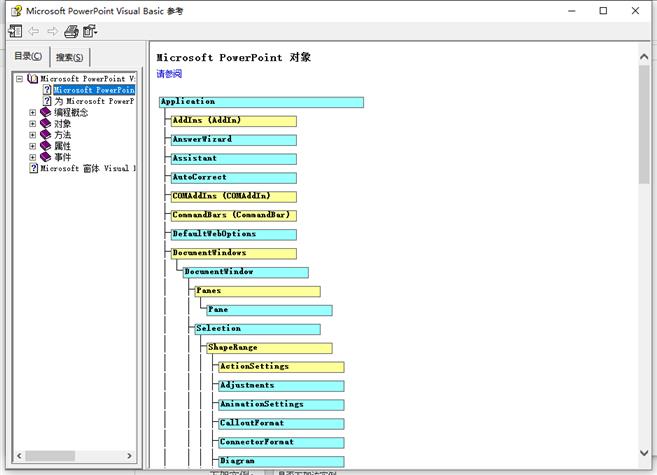This screenshot has width=657, height=475.
Task: Open the AnimationSettings object box
Action: pos(281,405)
